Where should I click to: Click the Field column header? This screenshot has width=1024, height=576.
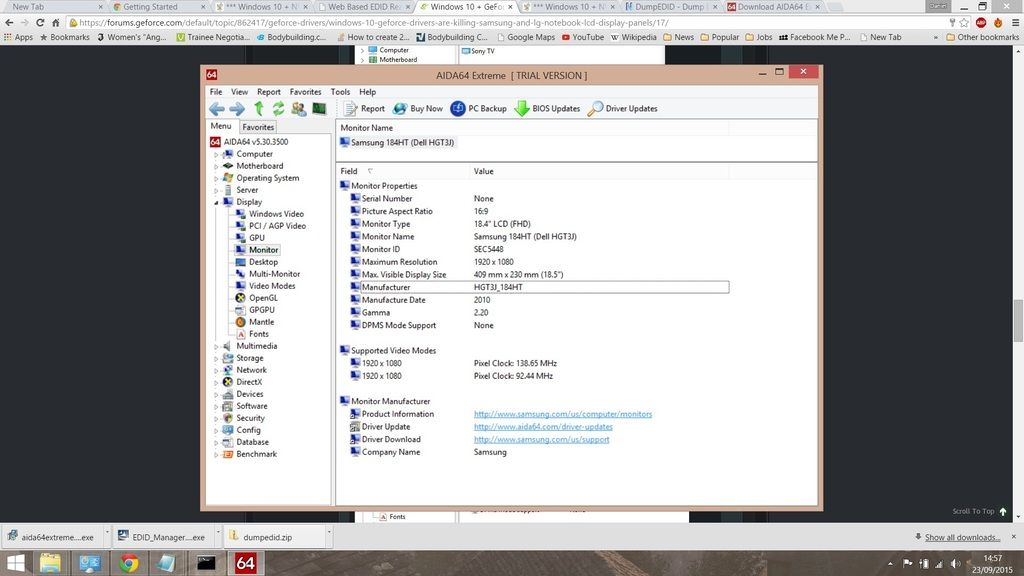pos(403,171)
